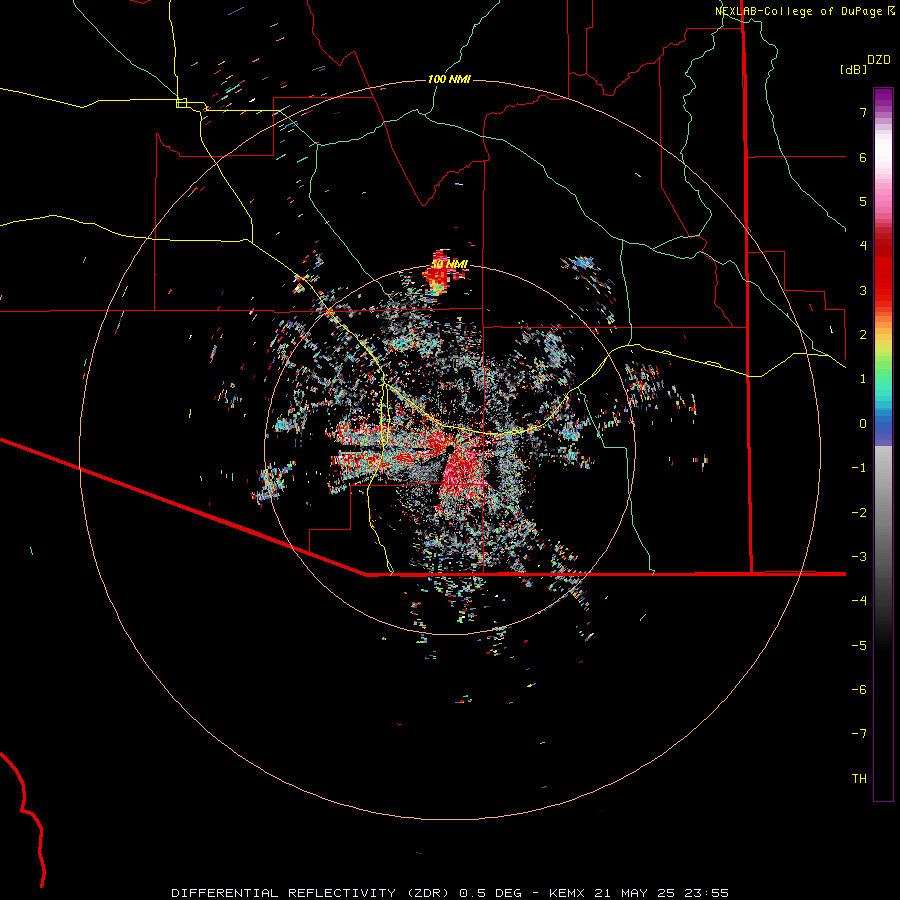Click the purple top of color bar
The height and width of the screenshot is (900, 900).
pyautogui.click(x=883, y=98)
